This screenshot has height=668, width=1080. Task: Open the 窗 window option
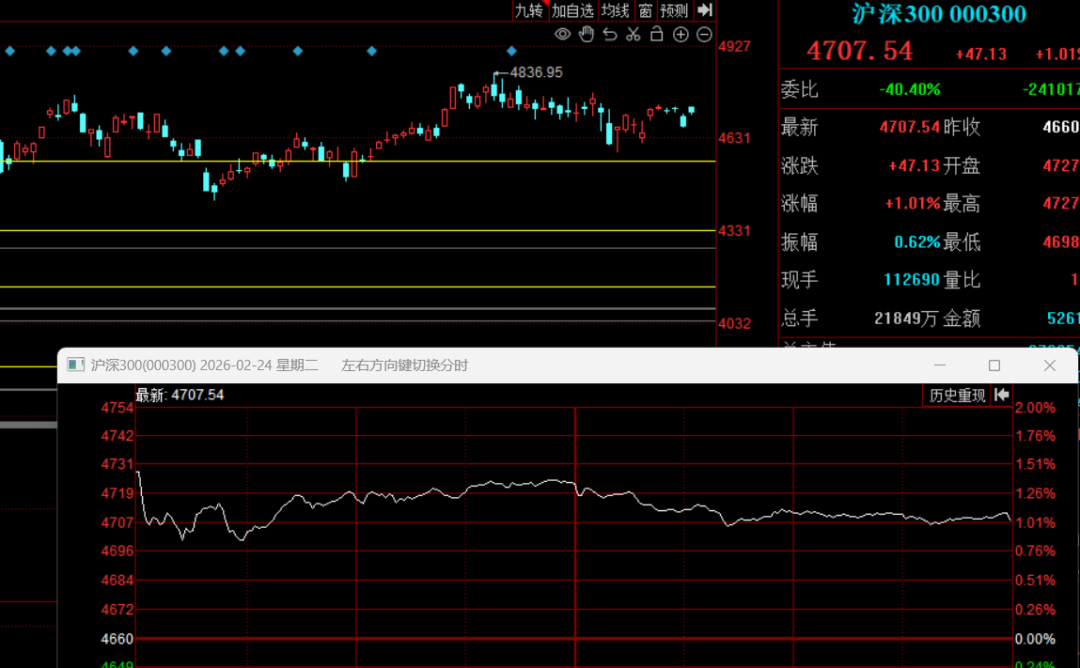(645, 10)
